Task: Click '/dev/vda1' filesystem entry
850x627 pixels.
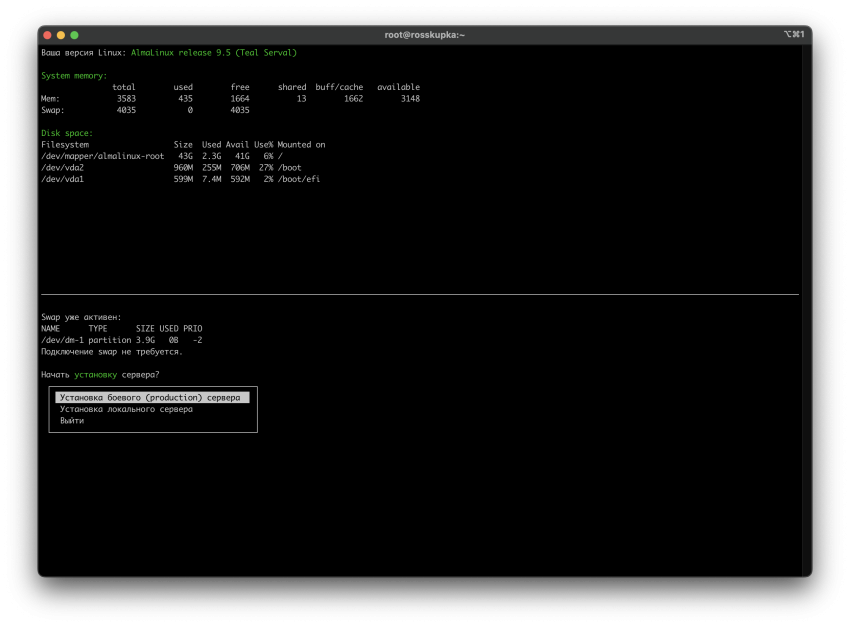Action: [62, 179]
